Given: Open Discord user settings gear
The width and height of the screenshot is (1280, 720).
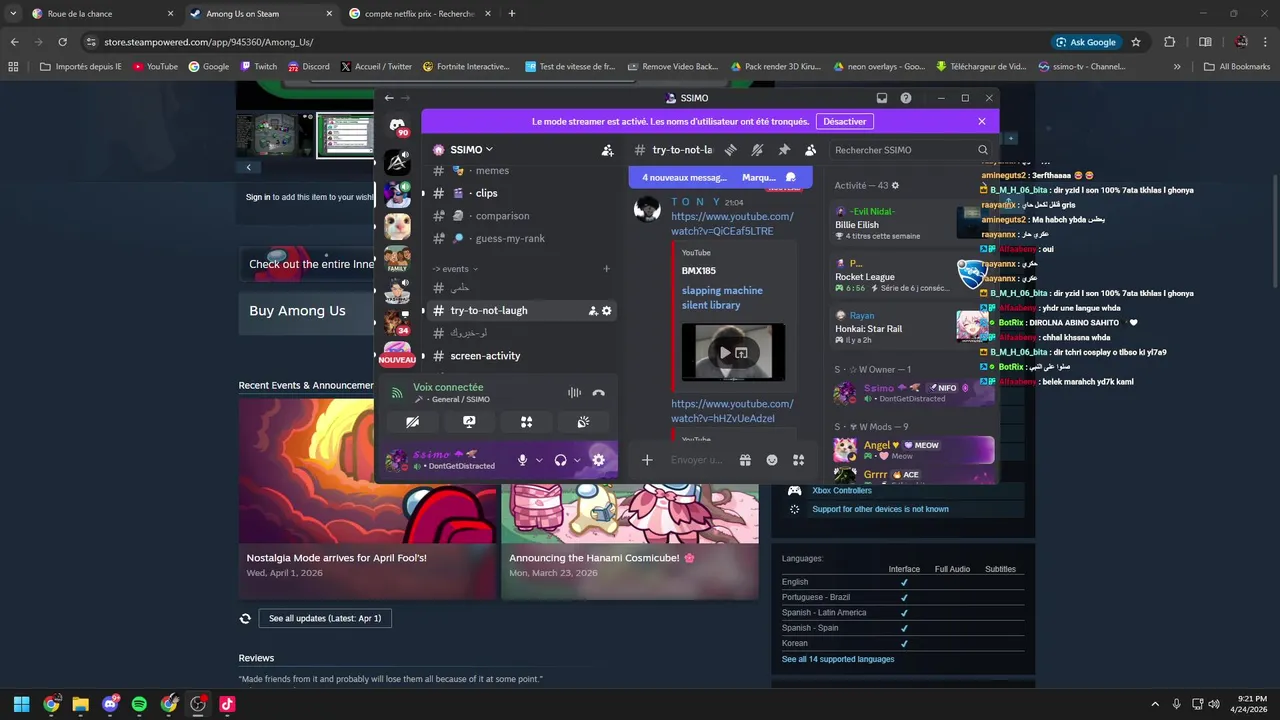Looking at the screenshot, I should pyautogui.click(x=598, y=460).
